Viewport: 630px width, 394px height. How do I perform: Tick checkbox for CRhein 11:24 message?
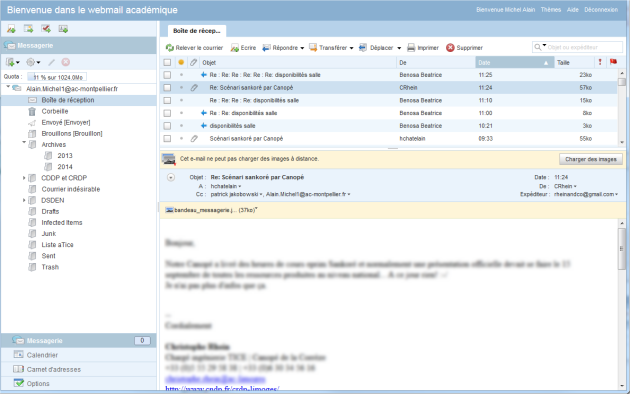[167, 88]
